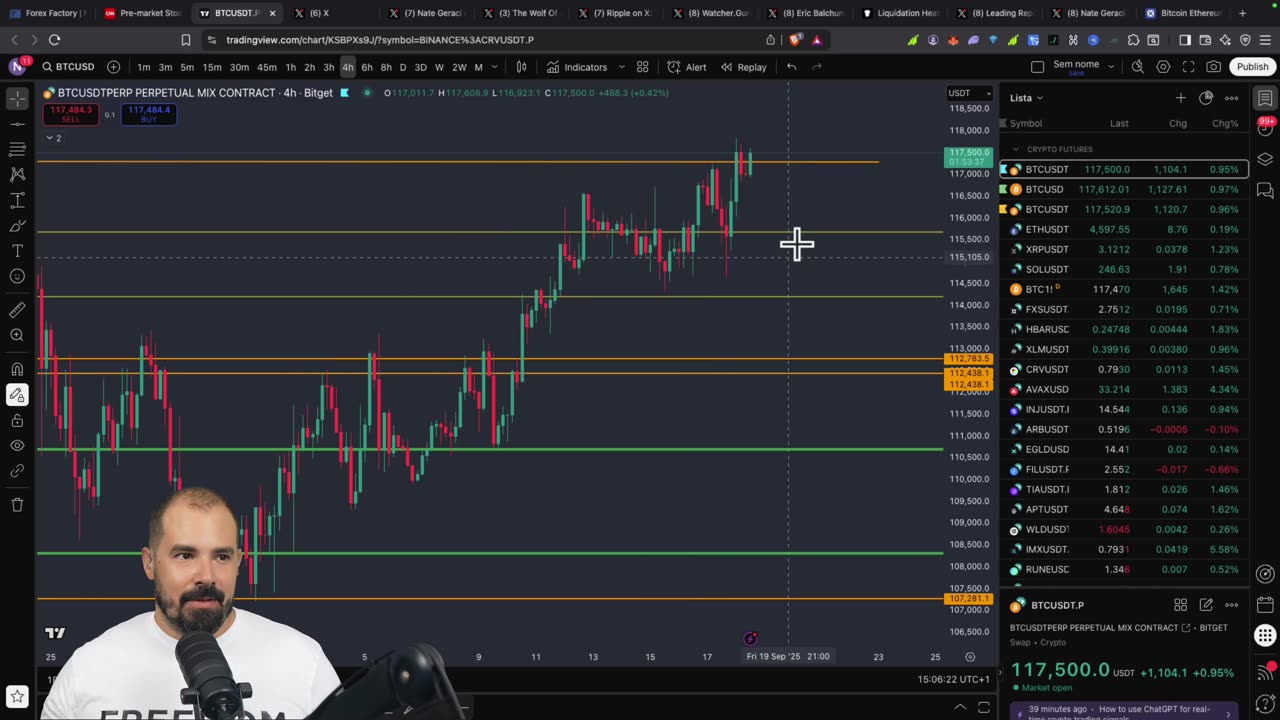This screenshot has height=720, width=1280.
Task: Open the patterns drawing tool
Action: click(x=17, y=174)
